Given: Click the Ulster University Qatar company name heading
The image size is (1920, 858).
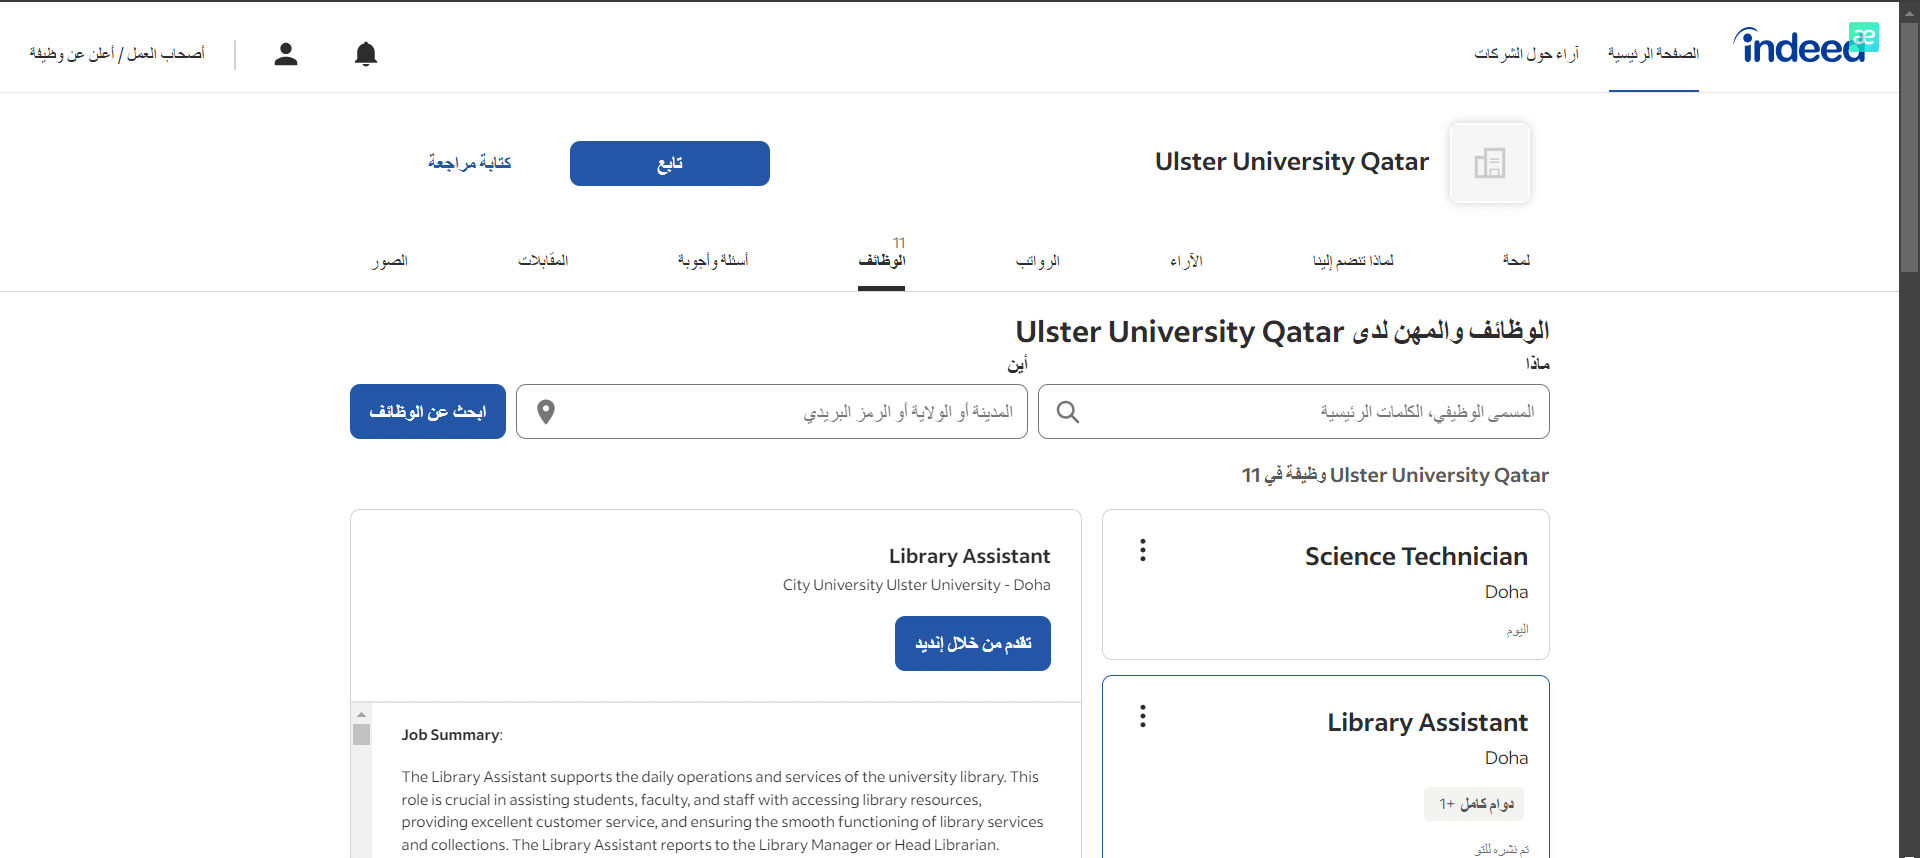Looking at the screenshot, I should 1292,162.
